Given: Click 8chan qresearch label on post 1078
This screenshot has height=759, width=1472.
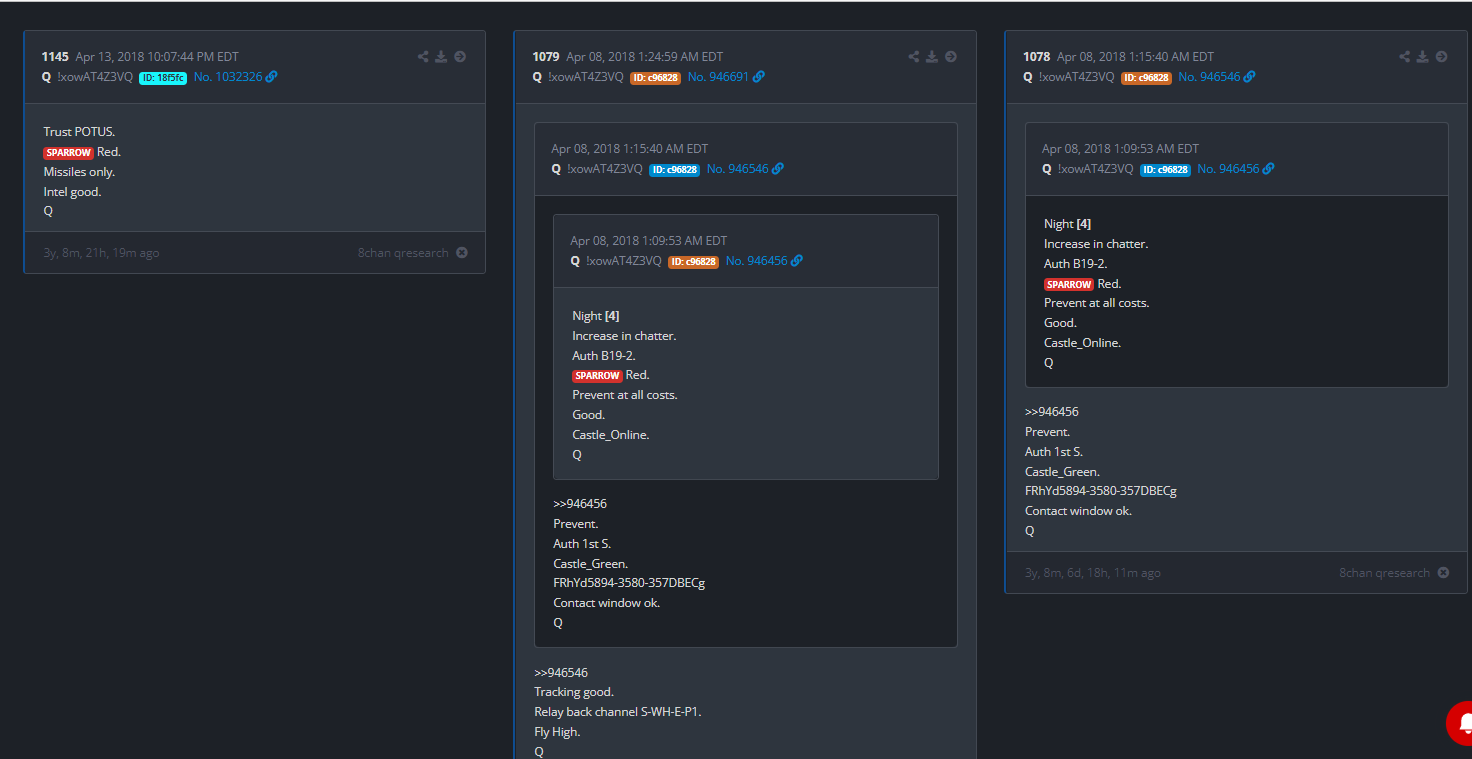Looking at the screenshot, I should pyautogui.click(x=1385, y=573).
